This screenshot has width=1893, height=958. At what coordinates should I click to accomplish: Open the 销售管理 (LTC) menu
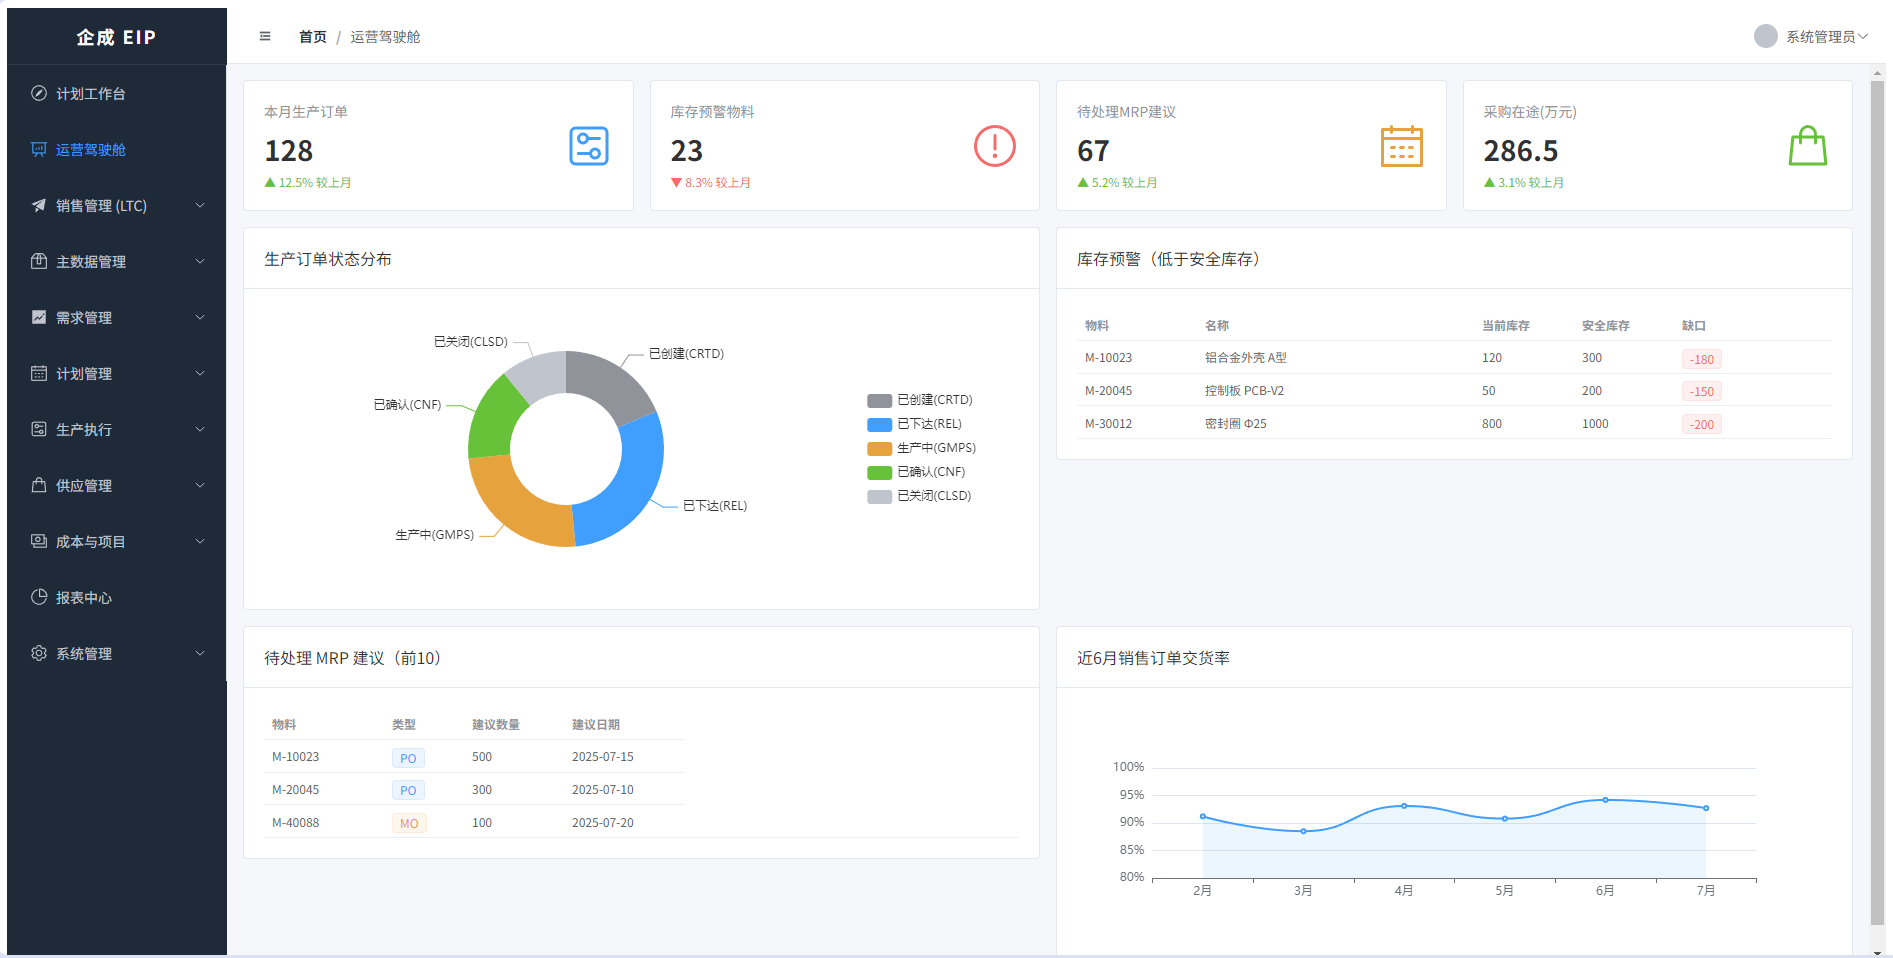[117, 205]
